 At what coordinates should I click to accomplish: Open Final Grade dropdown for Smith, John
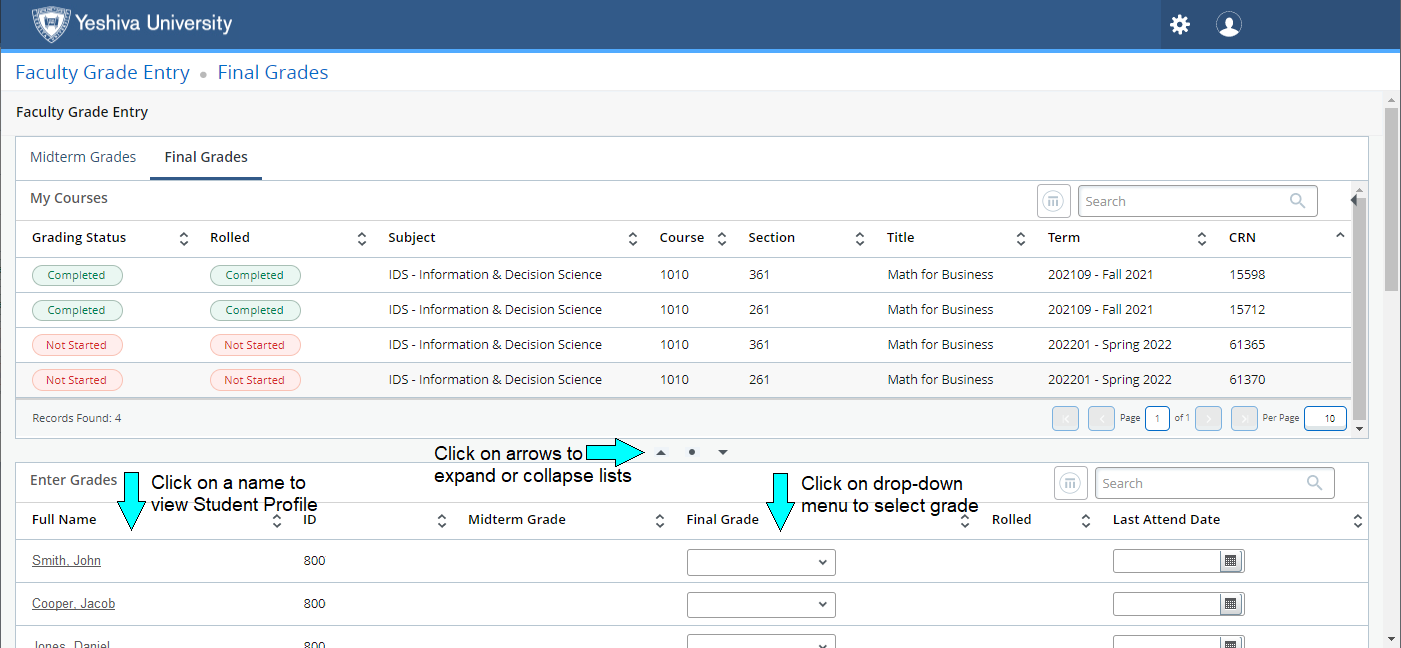[x=760, y=562]
